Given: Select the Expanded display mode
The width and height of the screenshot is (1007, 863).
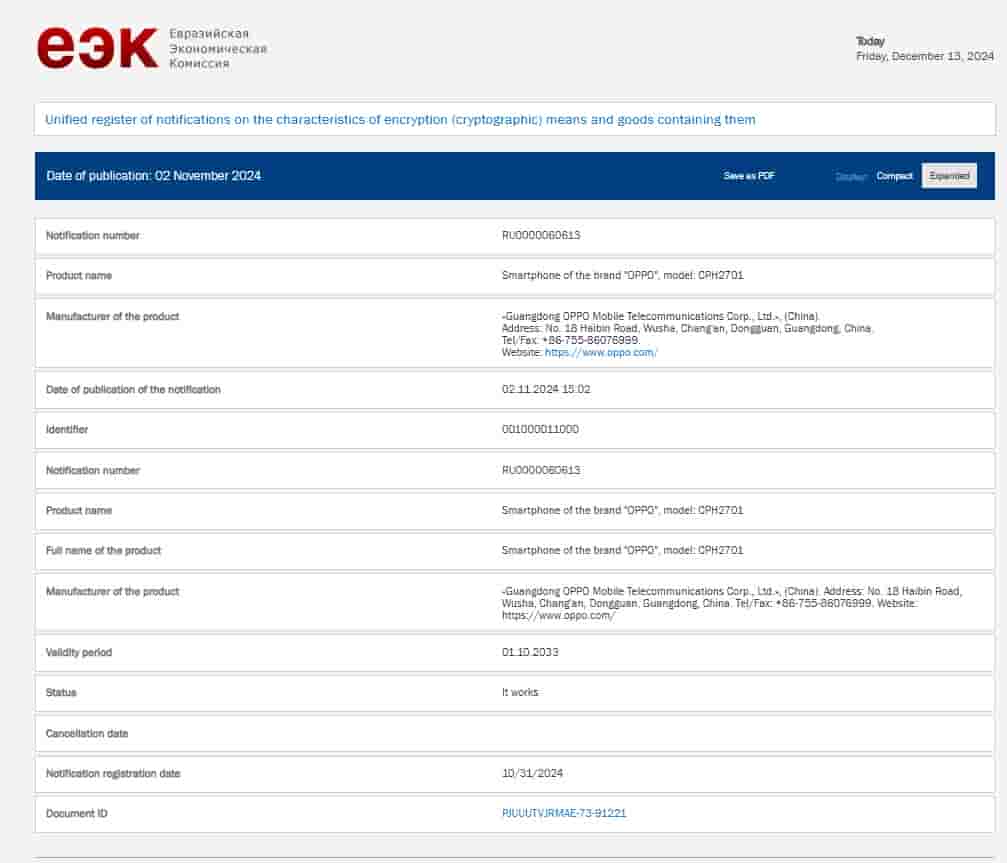Looking at the screenshot, I should [x=947, y=175].
